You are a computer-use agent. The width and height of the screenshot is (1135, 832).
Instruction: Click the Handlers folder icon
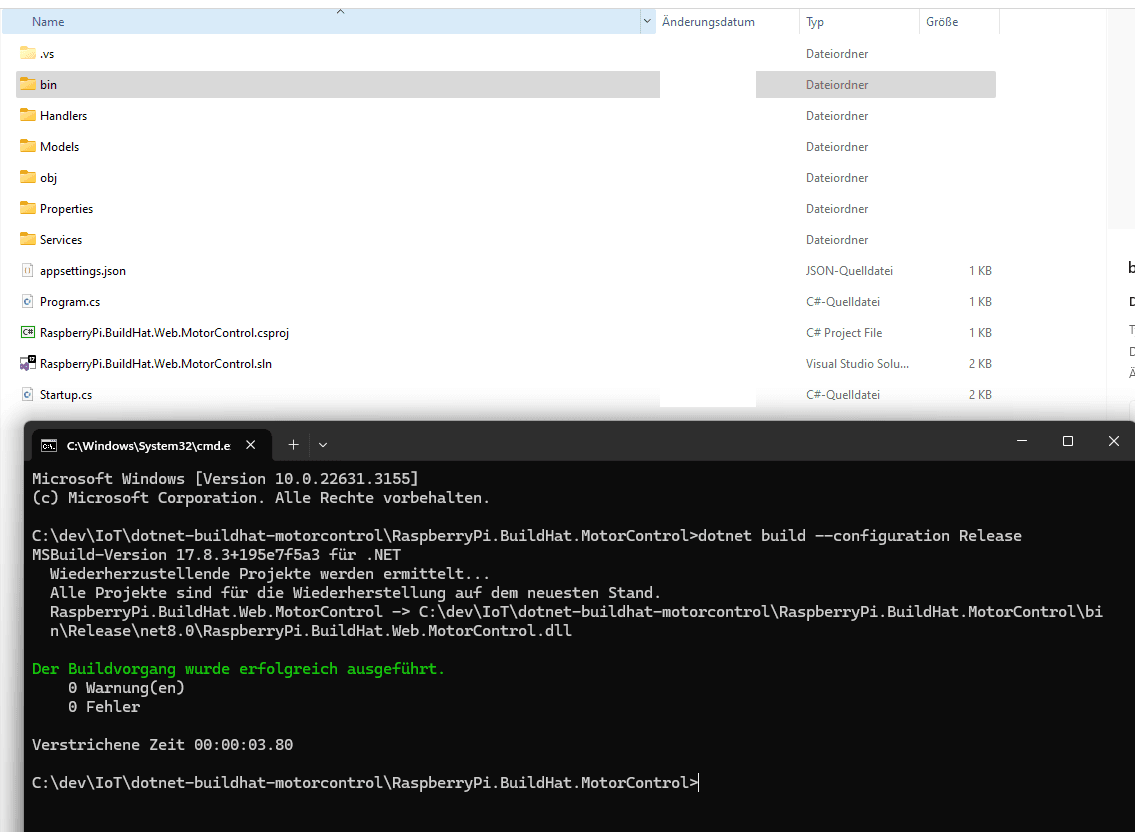(x=28, y=115)
